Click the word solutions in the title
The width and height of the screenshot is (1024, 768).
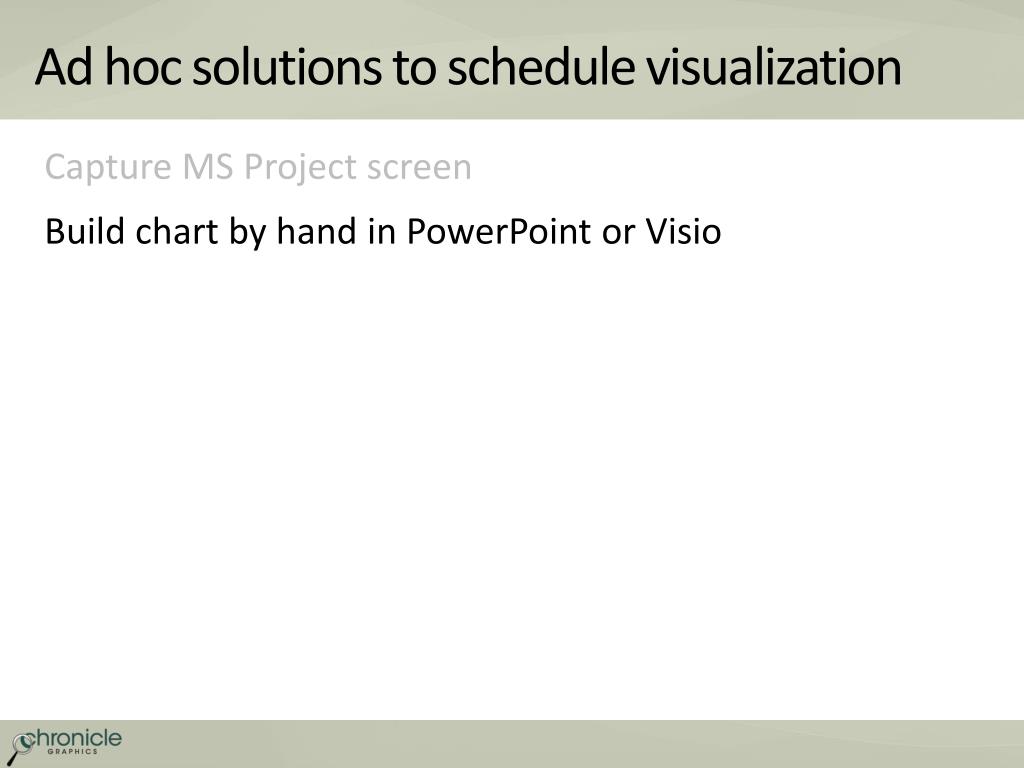coord(286,66)
